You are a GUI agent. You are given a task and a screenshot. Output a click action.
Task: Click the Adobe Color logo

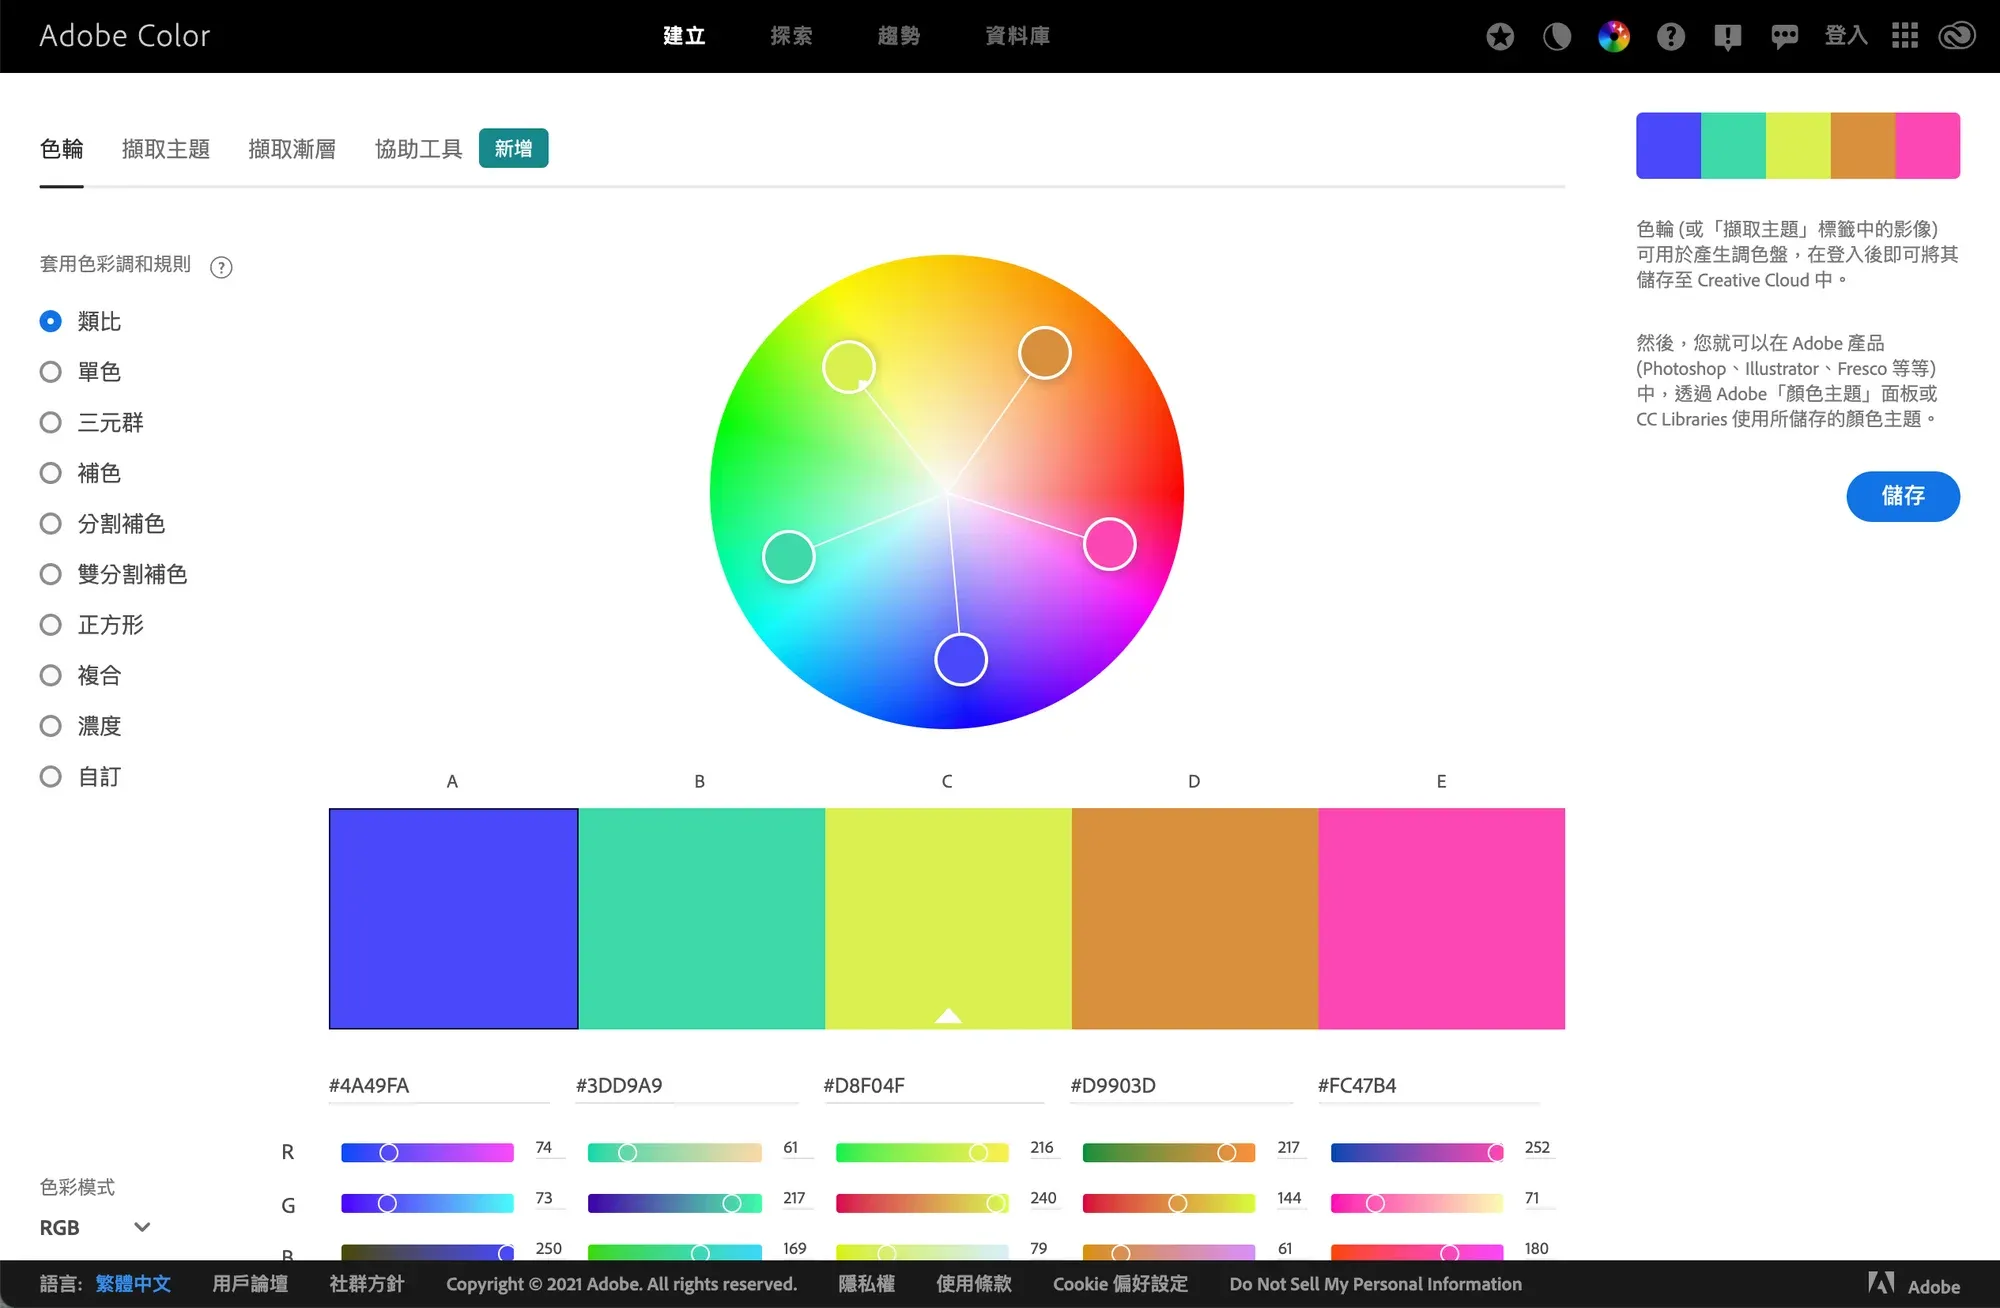pyautogui.click(x=125, y=36)
